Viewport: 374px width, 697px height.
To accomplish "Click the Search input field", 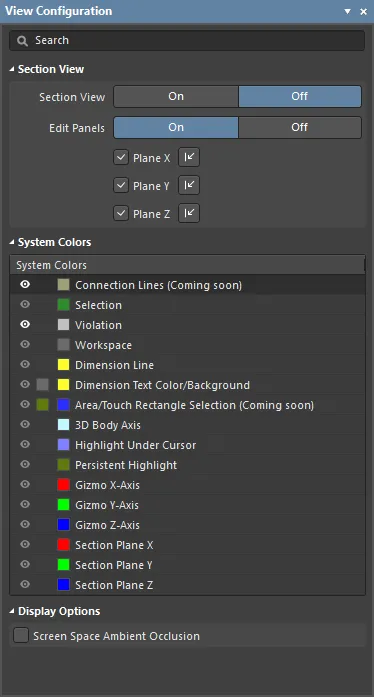I will coord(187,40).
